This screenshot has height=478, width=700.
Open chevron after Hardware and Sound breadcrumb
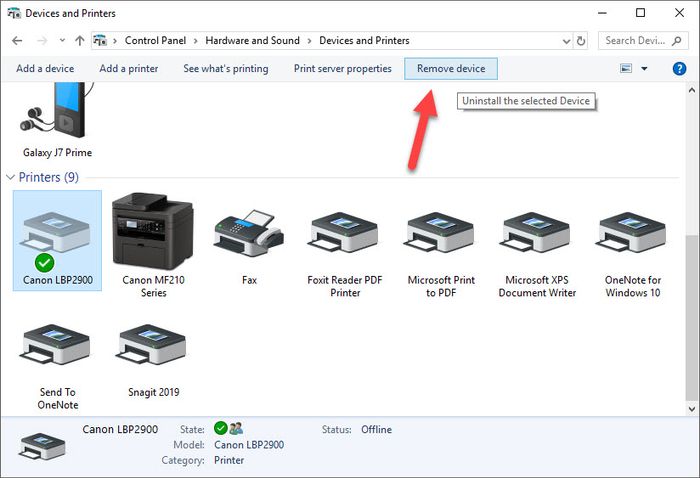[x=309, y=41]
